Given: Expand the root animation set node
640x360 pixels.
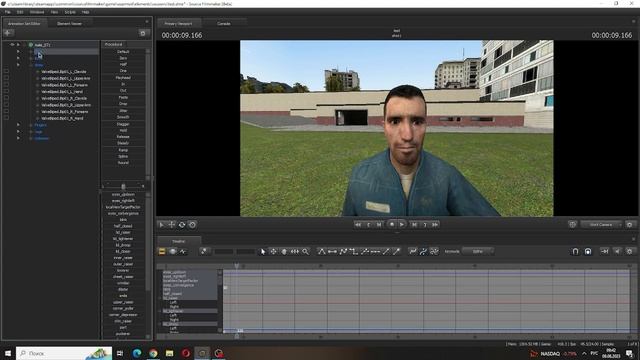Looking at the screenshot, I should [x=18, y=44].
